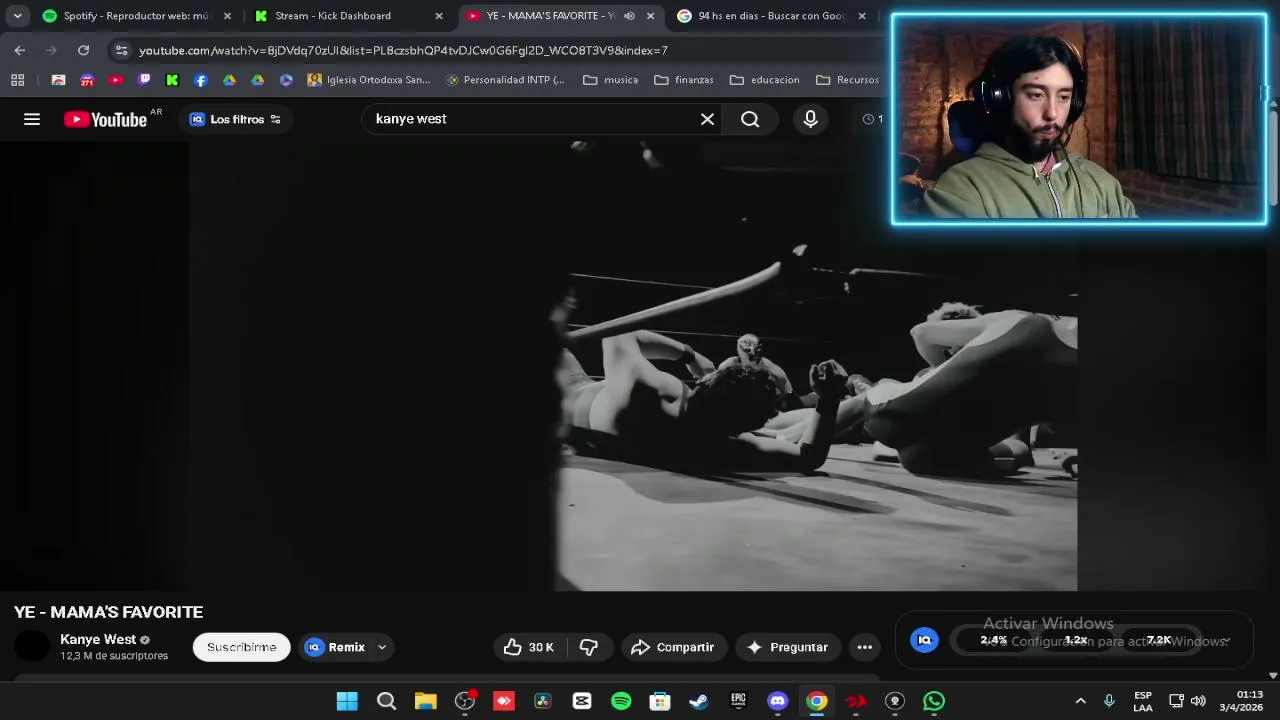Mute the YouTube tab via speaker icon

[629, 16]
